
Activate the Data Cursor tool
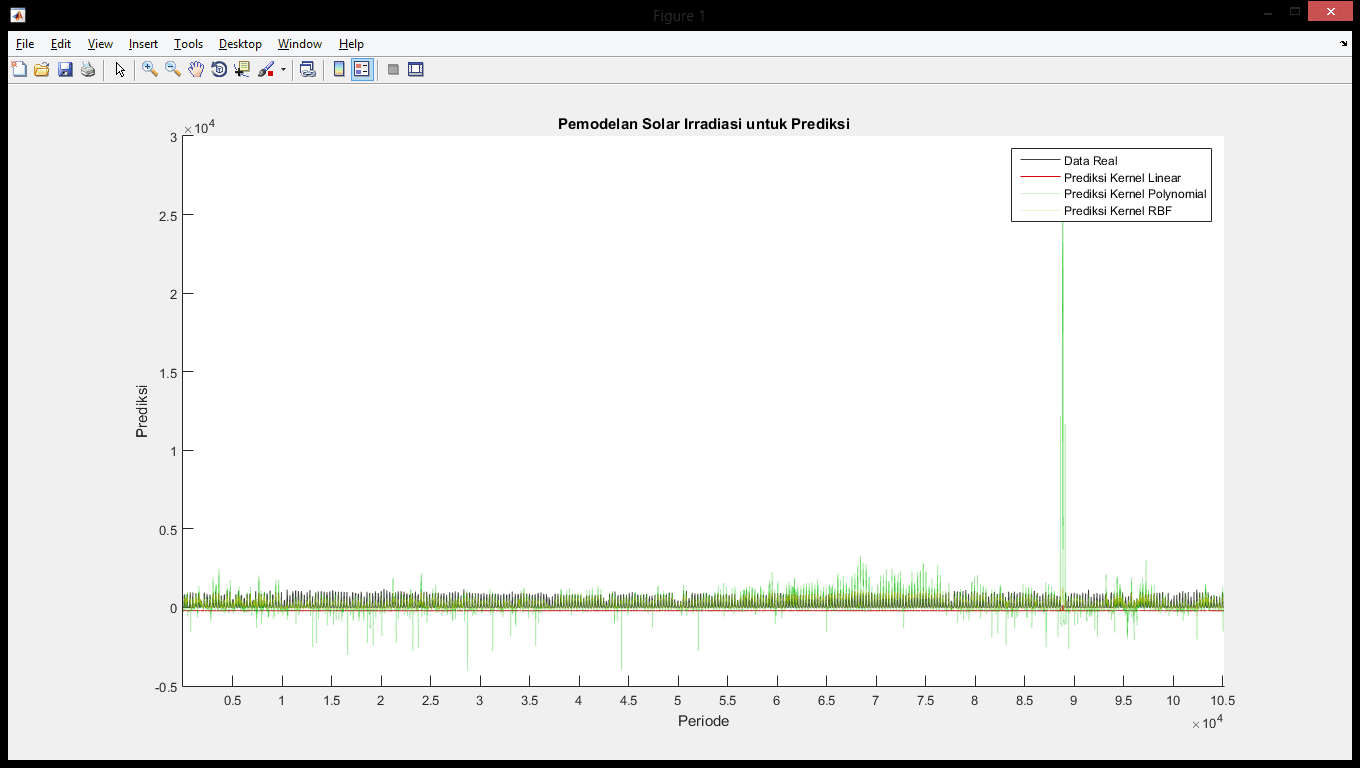coord(242,69)
